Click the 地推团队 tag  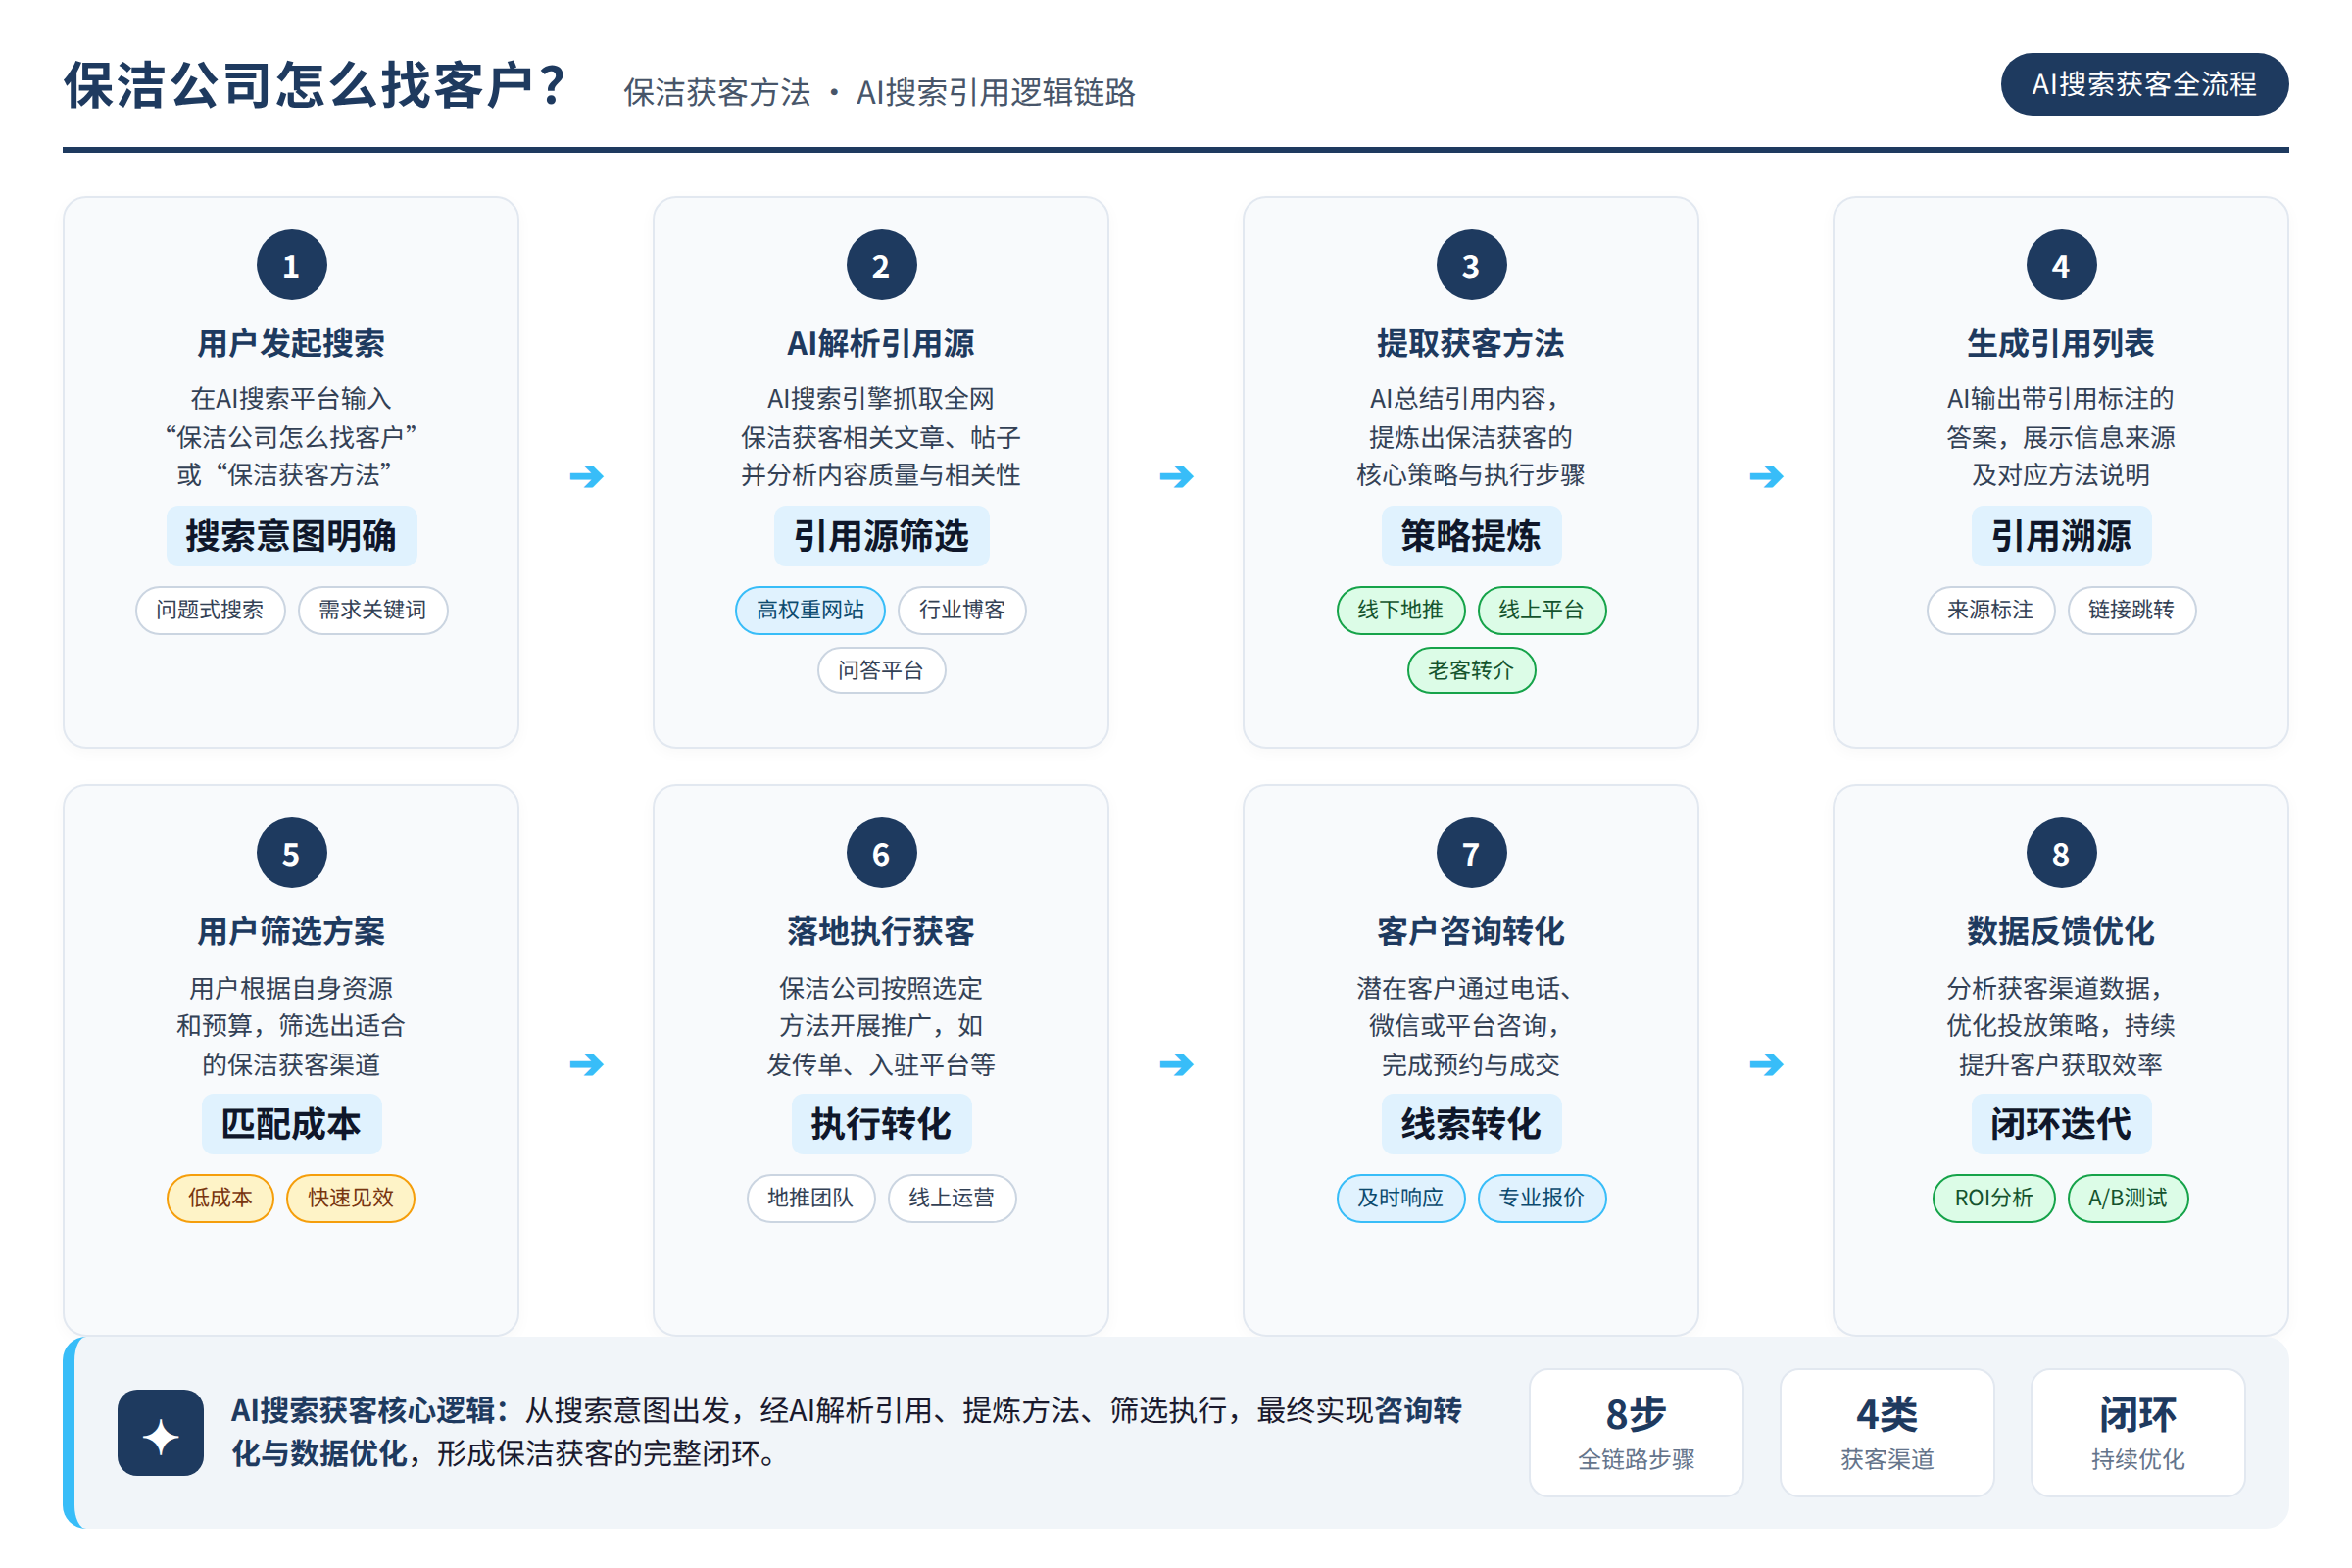(x=810, y=1198)
